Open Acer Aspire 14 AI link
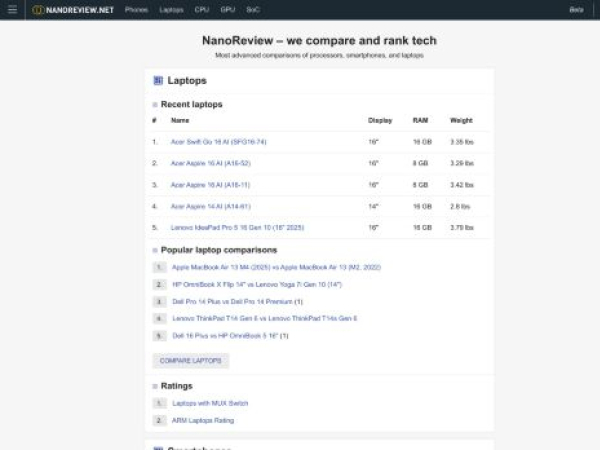 click(210, 206)
